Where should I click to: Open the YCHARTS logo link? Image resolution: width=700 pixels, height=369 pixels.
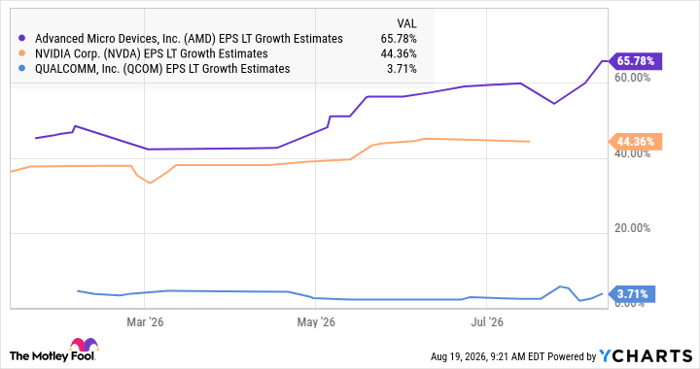646,356
